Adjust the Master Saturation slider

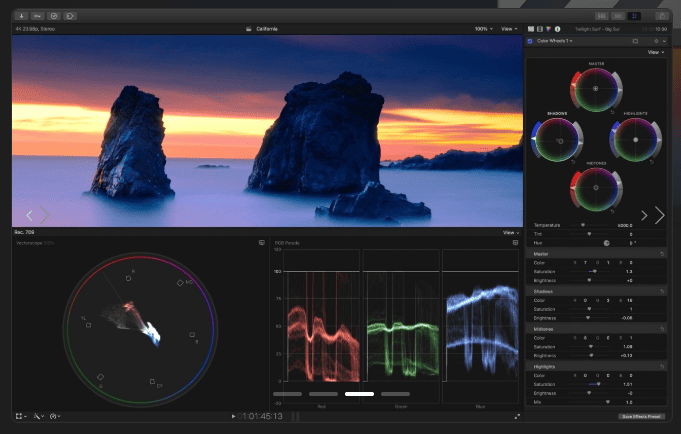(594, 272)
